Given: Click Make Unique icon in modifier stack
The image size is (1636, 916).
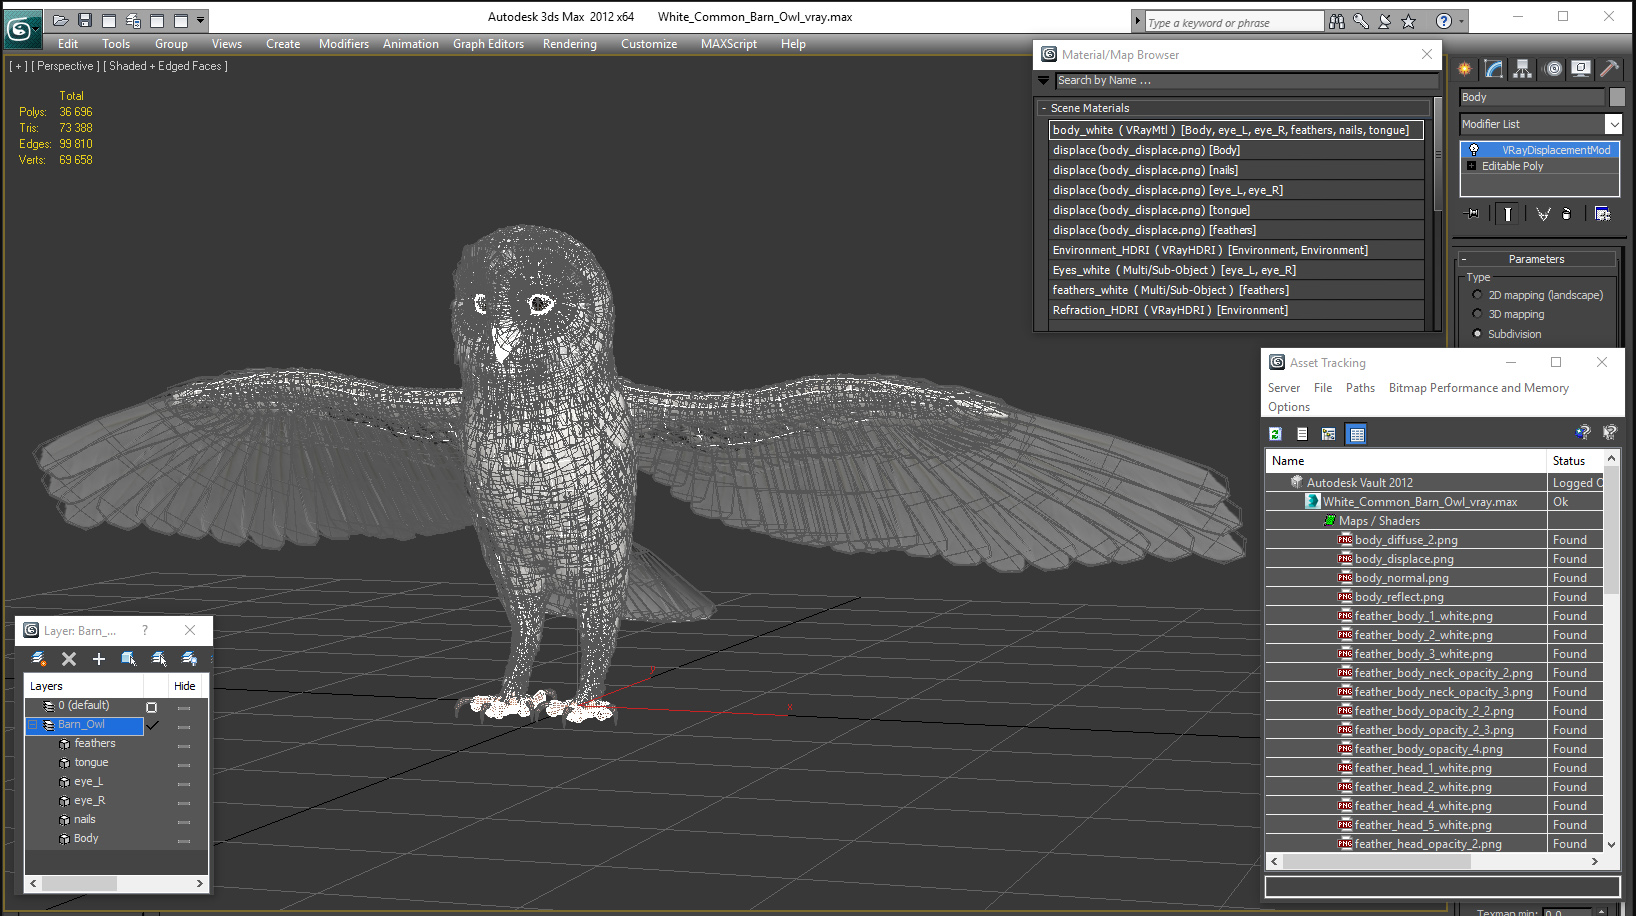Looking at the screenshot, I should tap(1543, 214).
